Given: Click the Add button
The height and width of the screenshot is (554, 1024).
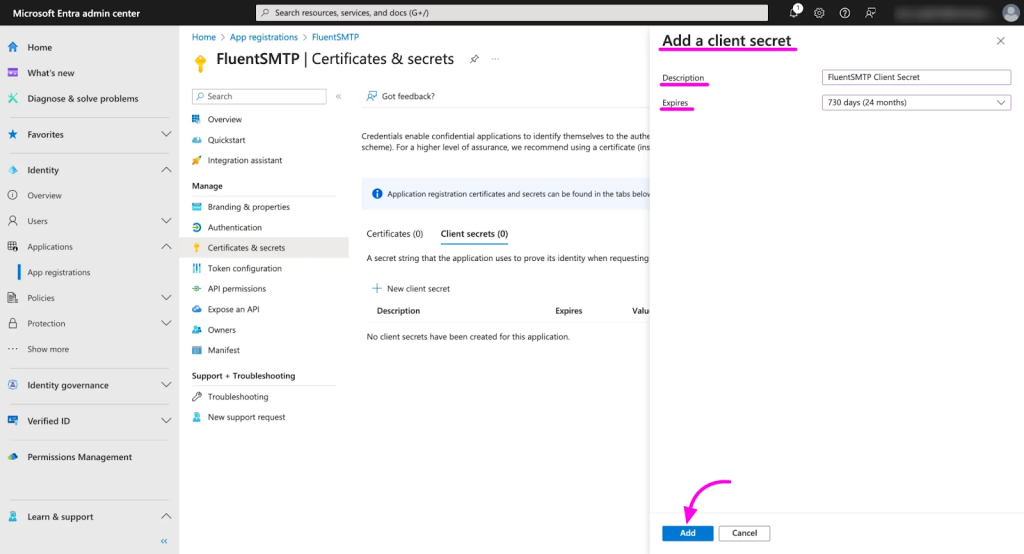Looking at the screenshot, I should coord(687,533).
